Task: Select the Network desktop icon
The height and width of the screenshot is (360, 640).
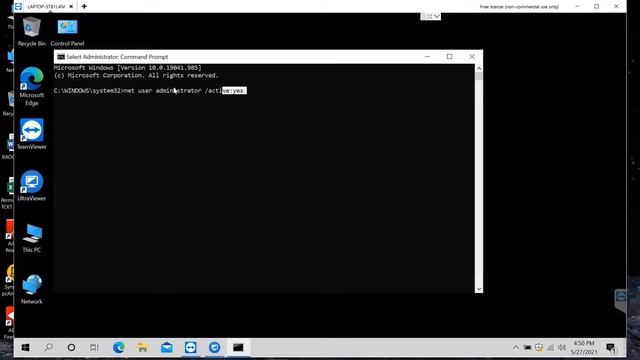Action: pos(31,289)
